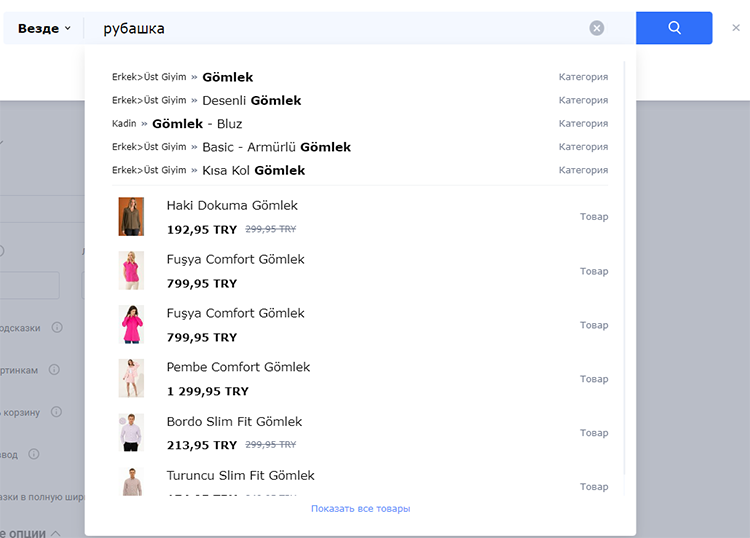Open the Haki Dokuma Gömlek product title
The height and width of the screenshot is (538, 750).
click(x=232, y=206)
